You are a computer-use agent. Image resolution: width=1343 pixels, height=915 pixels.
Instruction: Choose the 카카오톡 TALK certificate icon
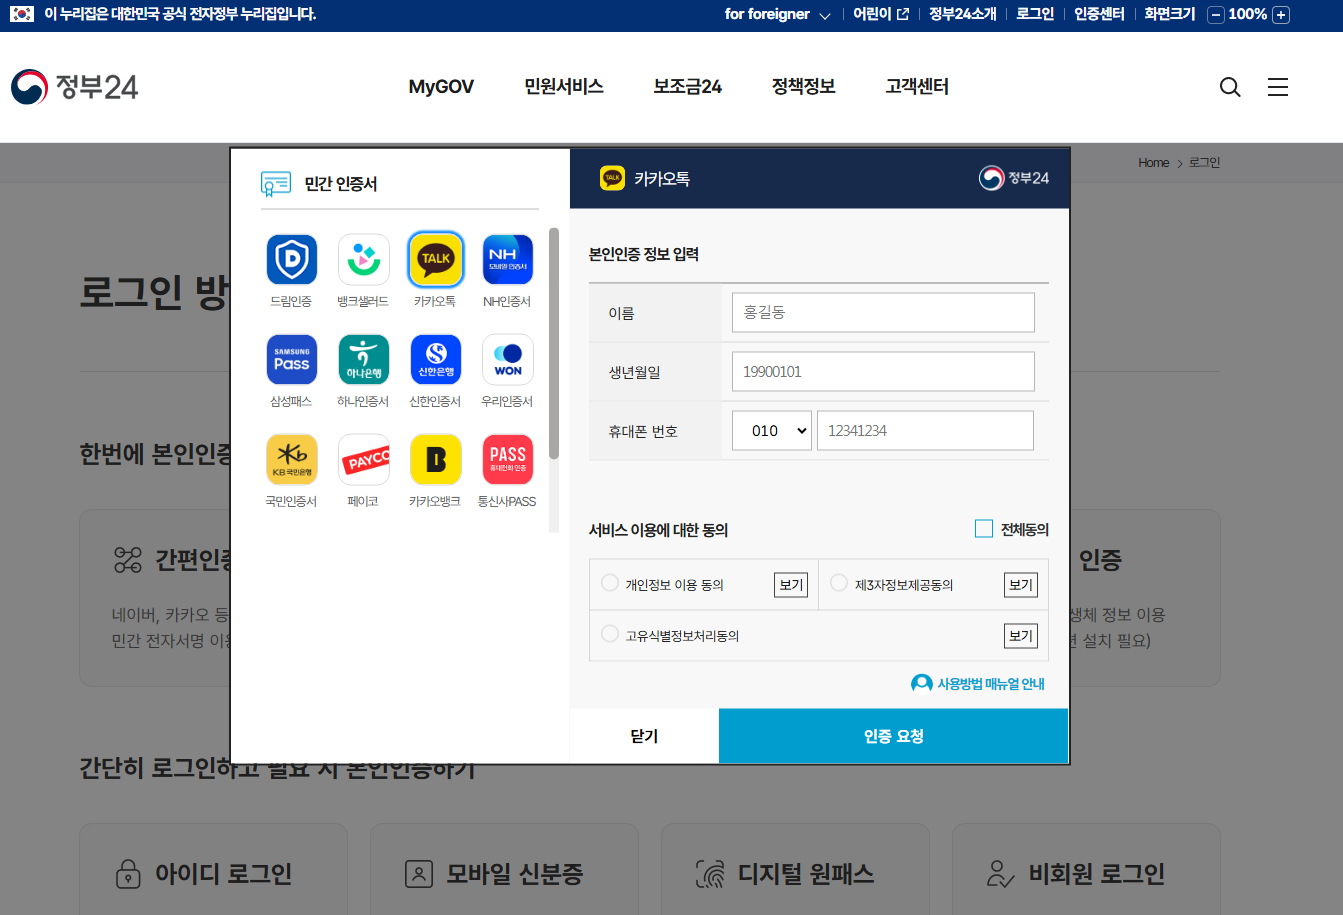(435, 259)
